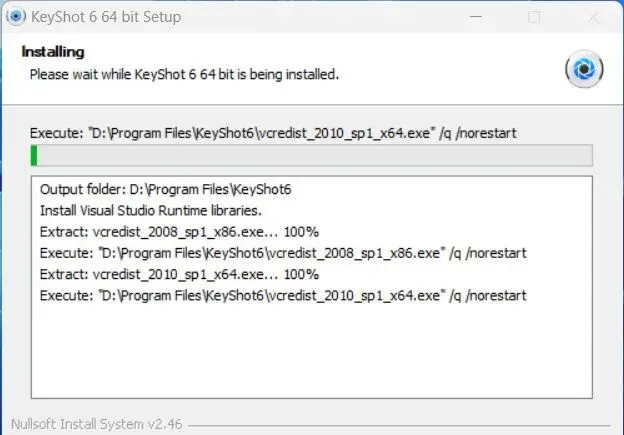
Task: Click the 'Nullsoft Install System v2.46' label
Action: [x=96, y=423]
